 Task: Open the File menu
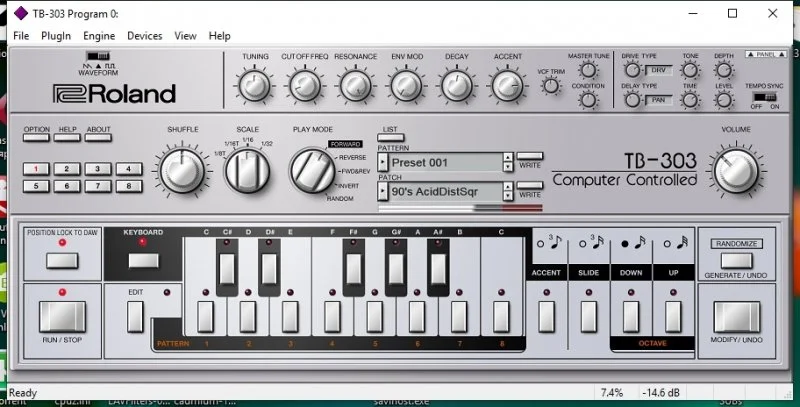pos(21,36)
